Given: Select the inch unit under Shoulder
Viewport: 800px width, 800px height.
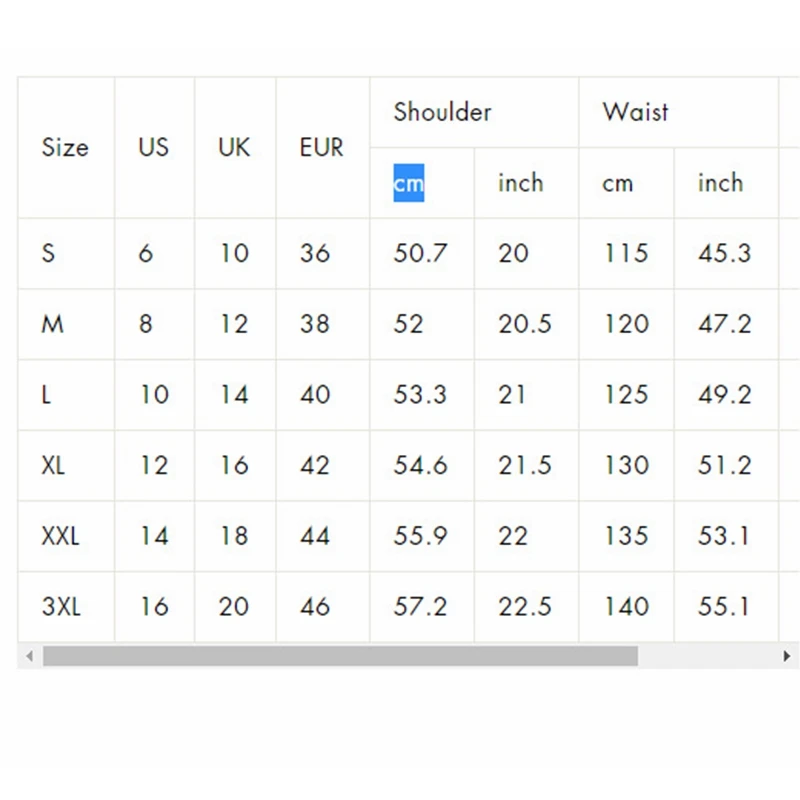Looking at the screenshot, I should coord(519,183).
